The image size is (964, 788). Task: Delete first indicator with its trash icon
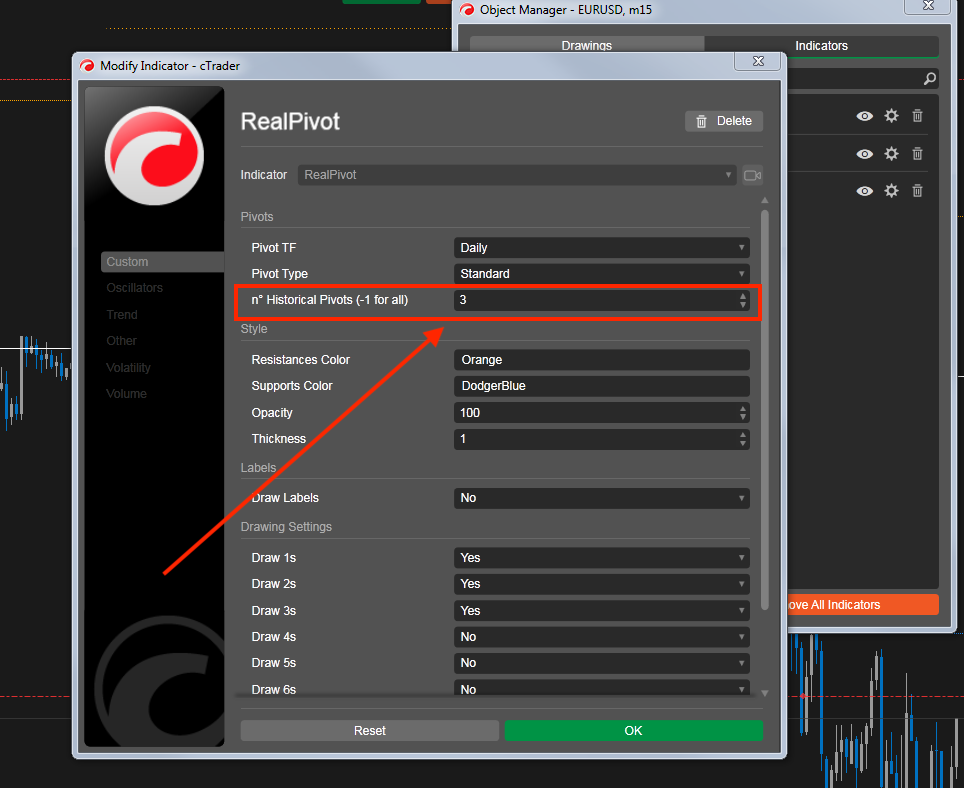point(917,116)
